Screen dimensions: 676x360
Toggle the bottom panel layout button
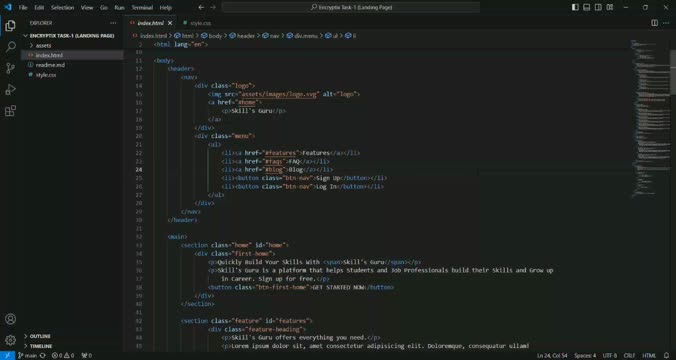click(587, 7)
